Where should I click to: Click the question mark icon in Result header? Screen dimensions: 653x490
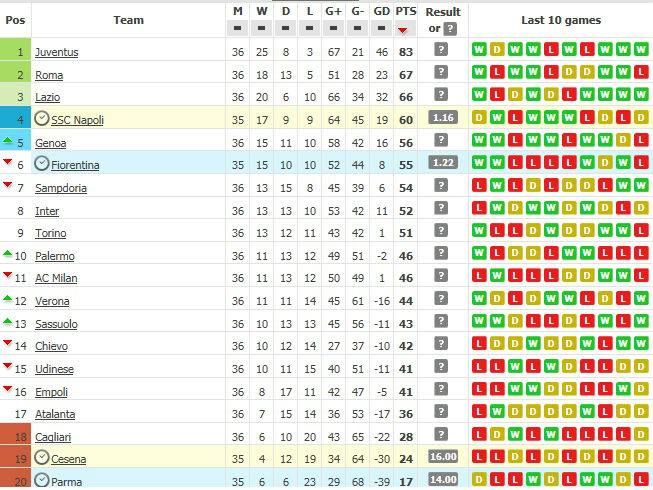(x=450, y=28)
